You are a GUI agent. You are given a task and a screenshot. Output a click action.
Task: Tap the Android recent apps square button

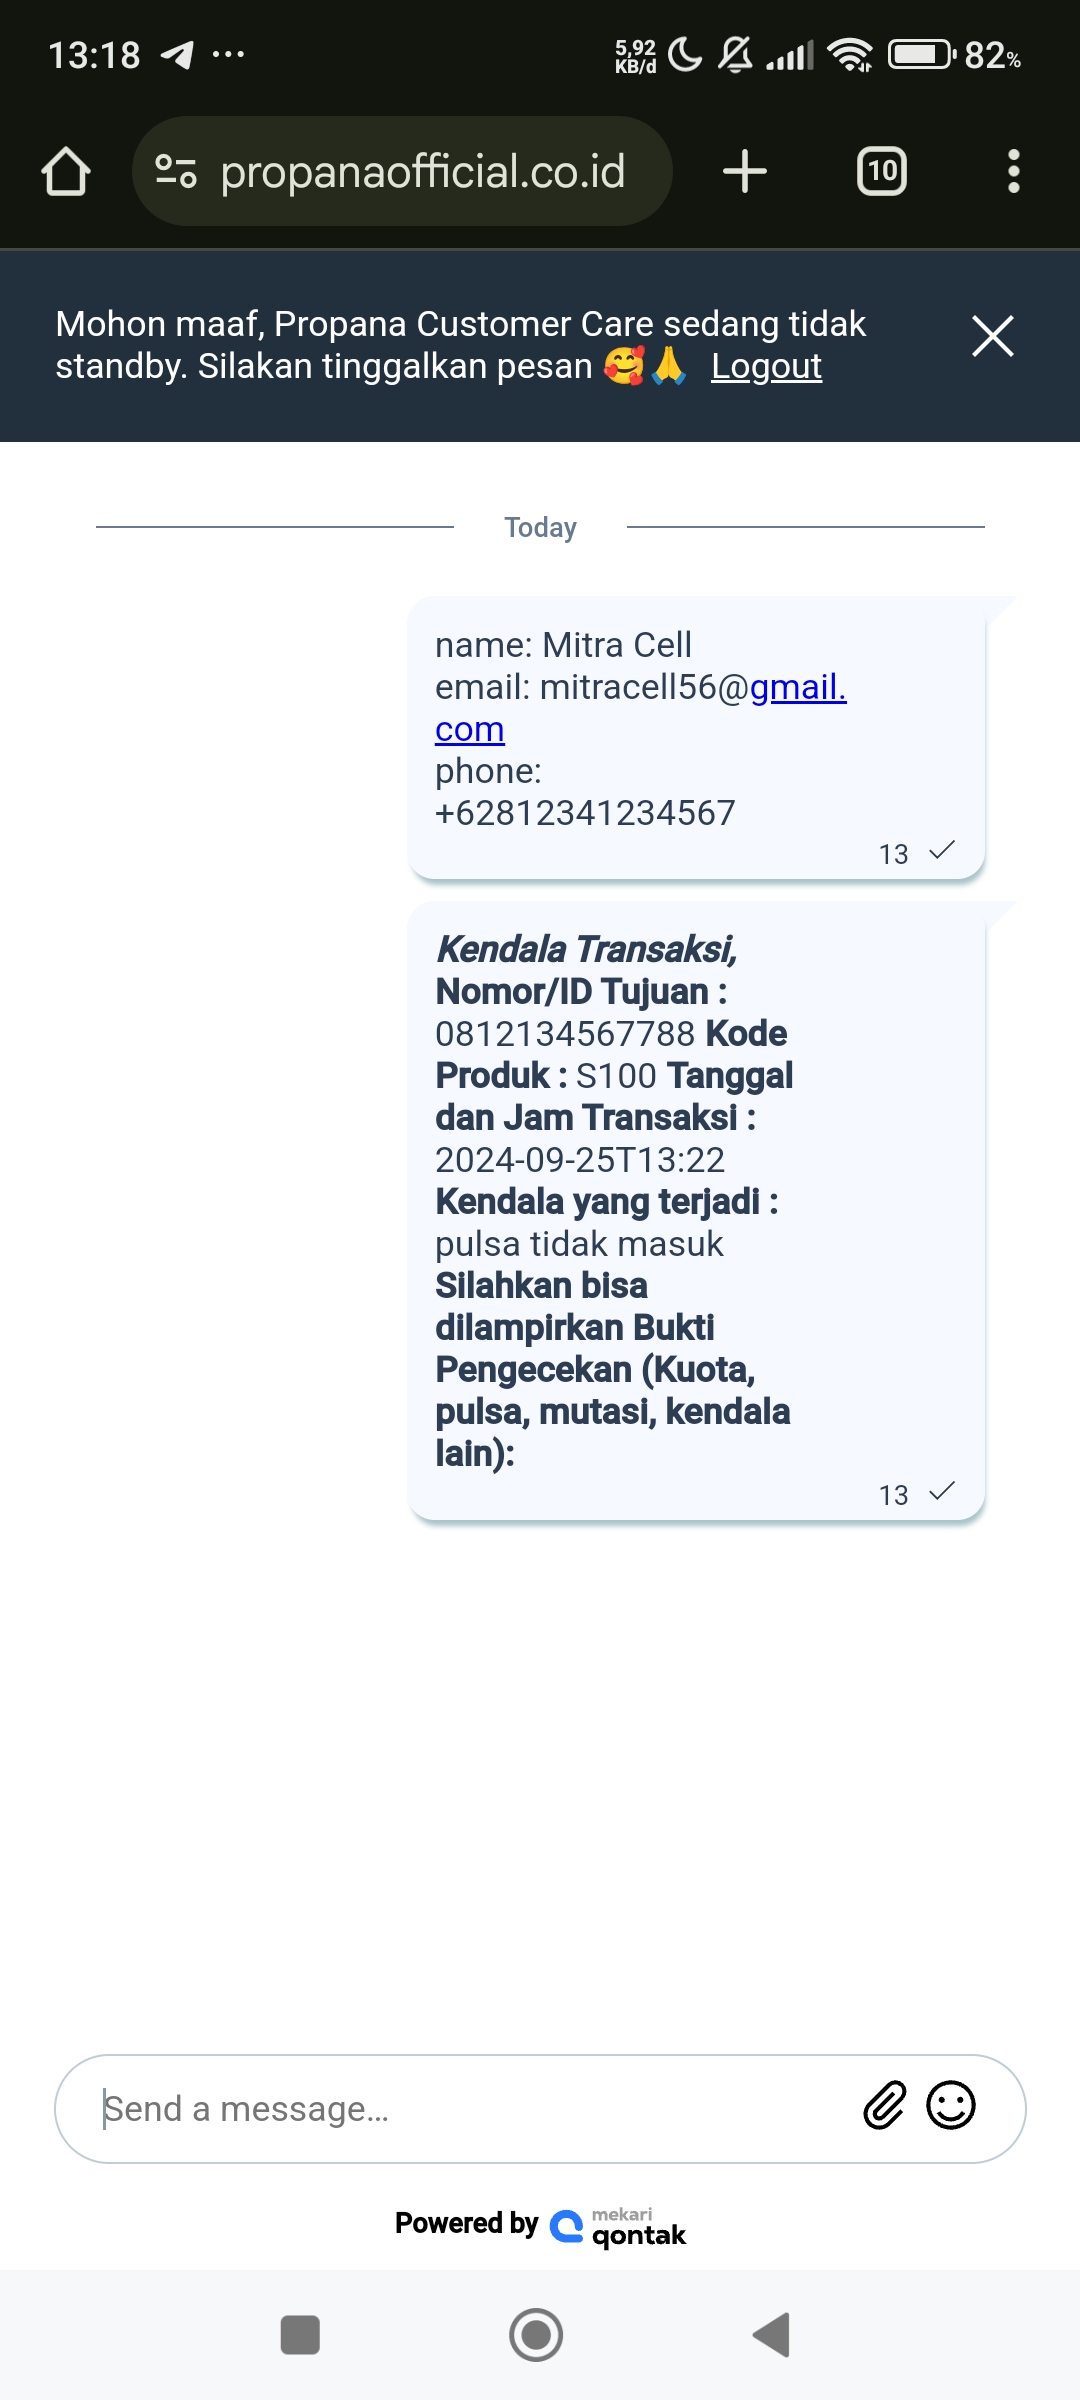click(300, 2335)
